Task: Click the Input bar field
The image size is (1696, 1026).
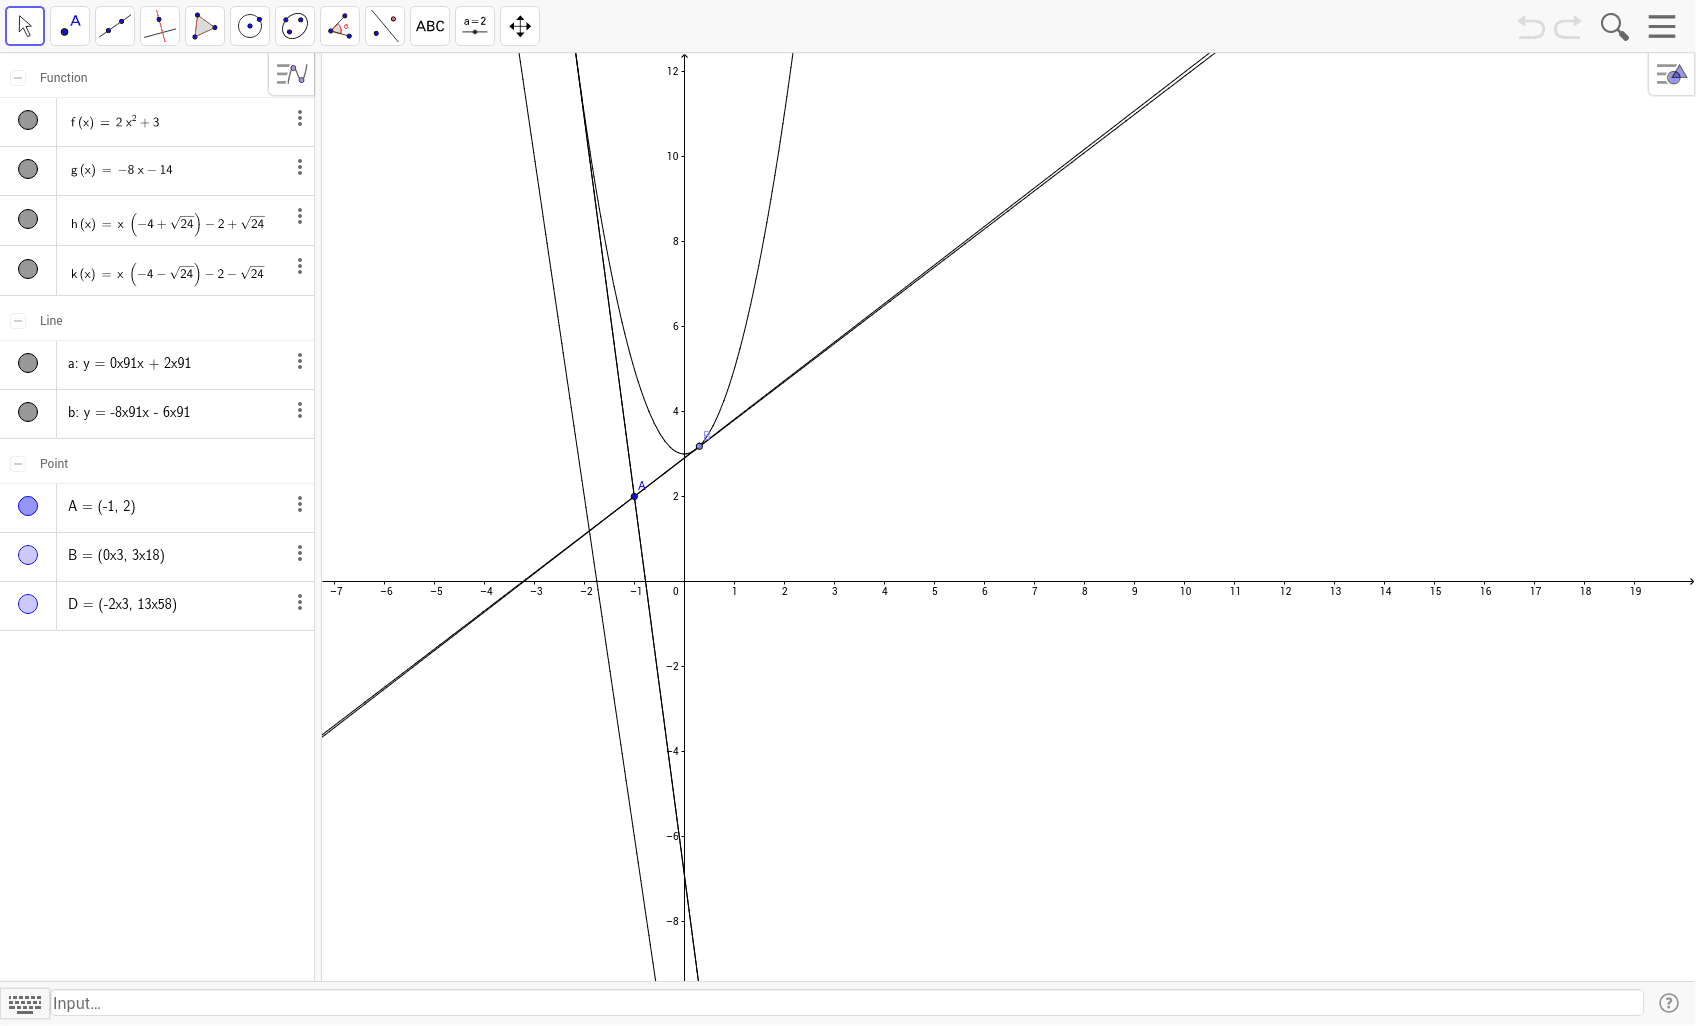Action: 846,1003
